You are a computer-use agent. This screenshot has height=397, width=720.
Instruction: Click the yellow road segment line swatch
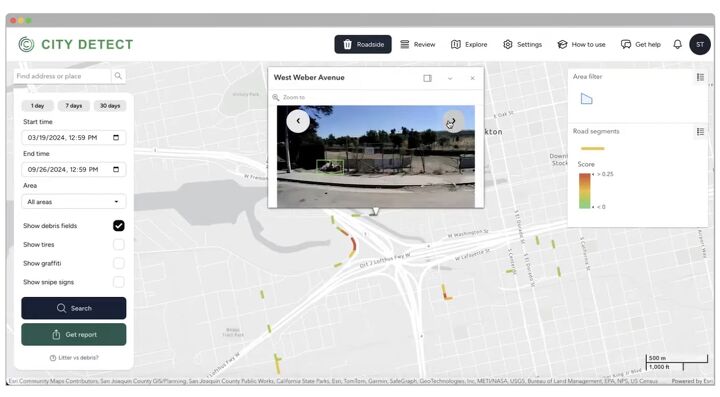[592, 148]
